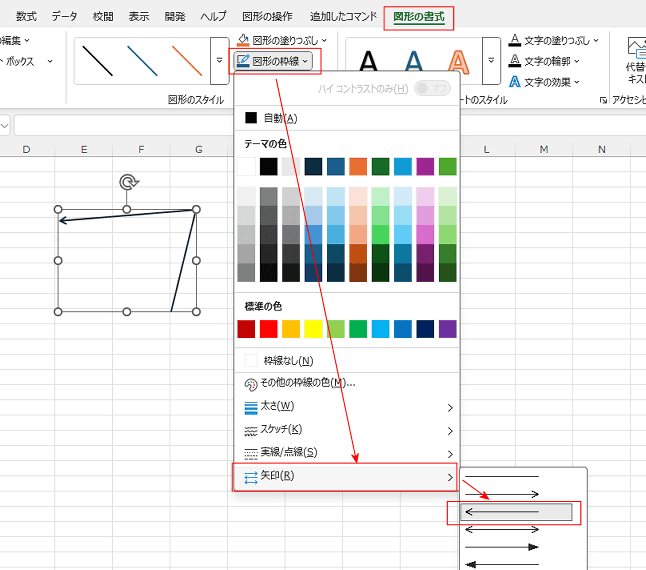Click column header M
This screenshot has width=646, height=570.
(544, 149)
